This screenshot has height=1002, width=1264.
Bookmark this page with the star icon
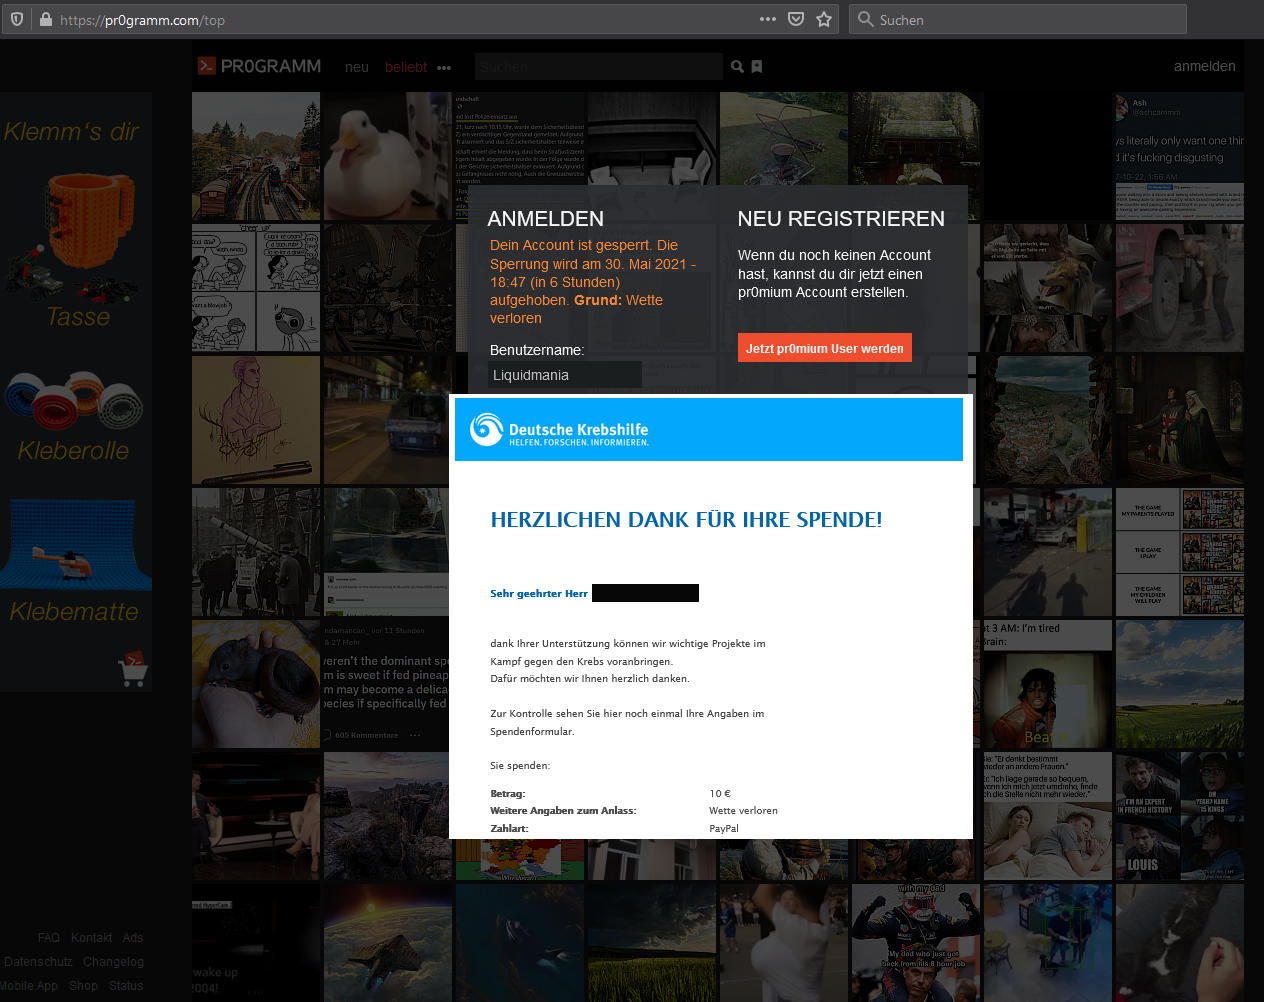pyautogui.click(x=824, y=19)
